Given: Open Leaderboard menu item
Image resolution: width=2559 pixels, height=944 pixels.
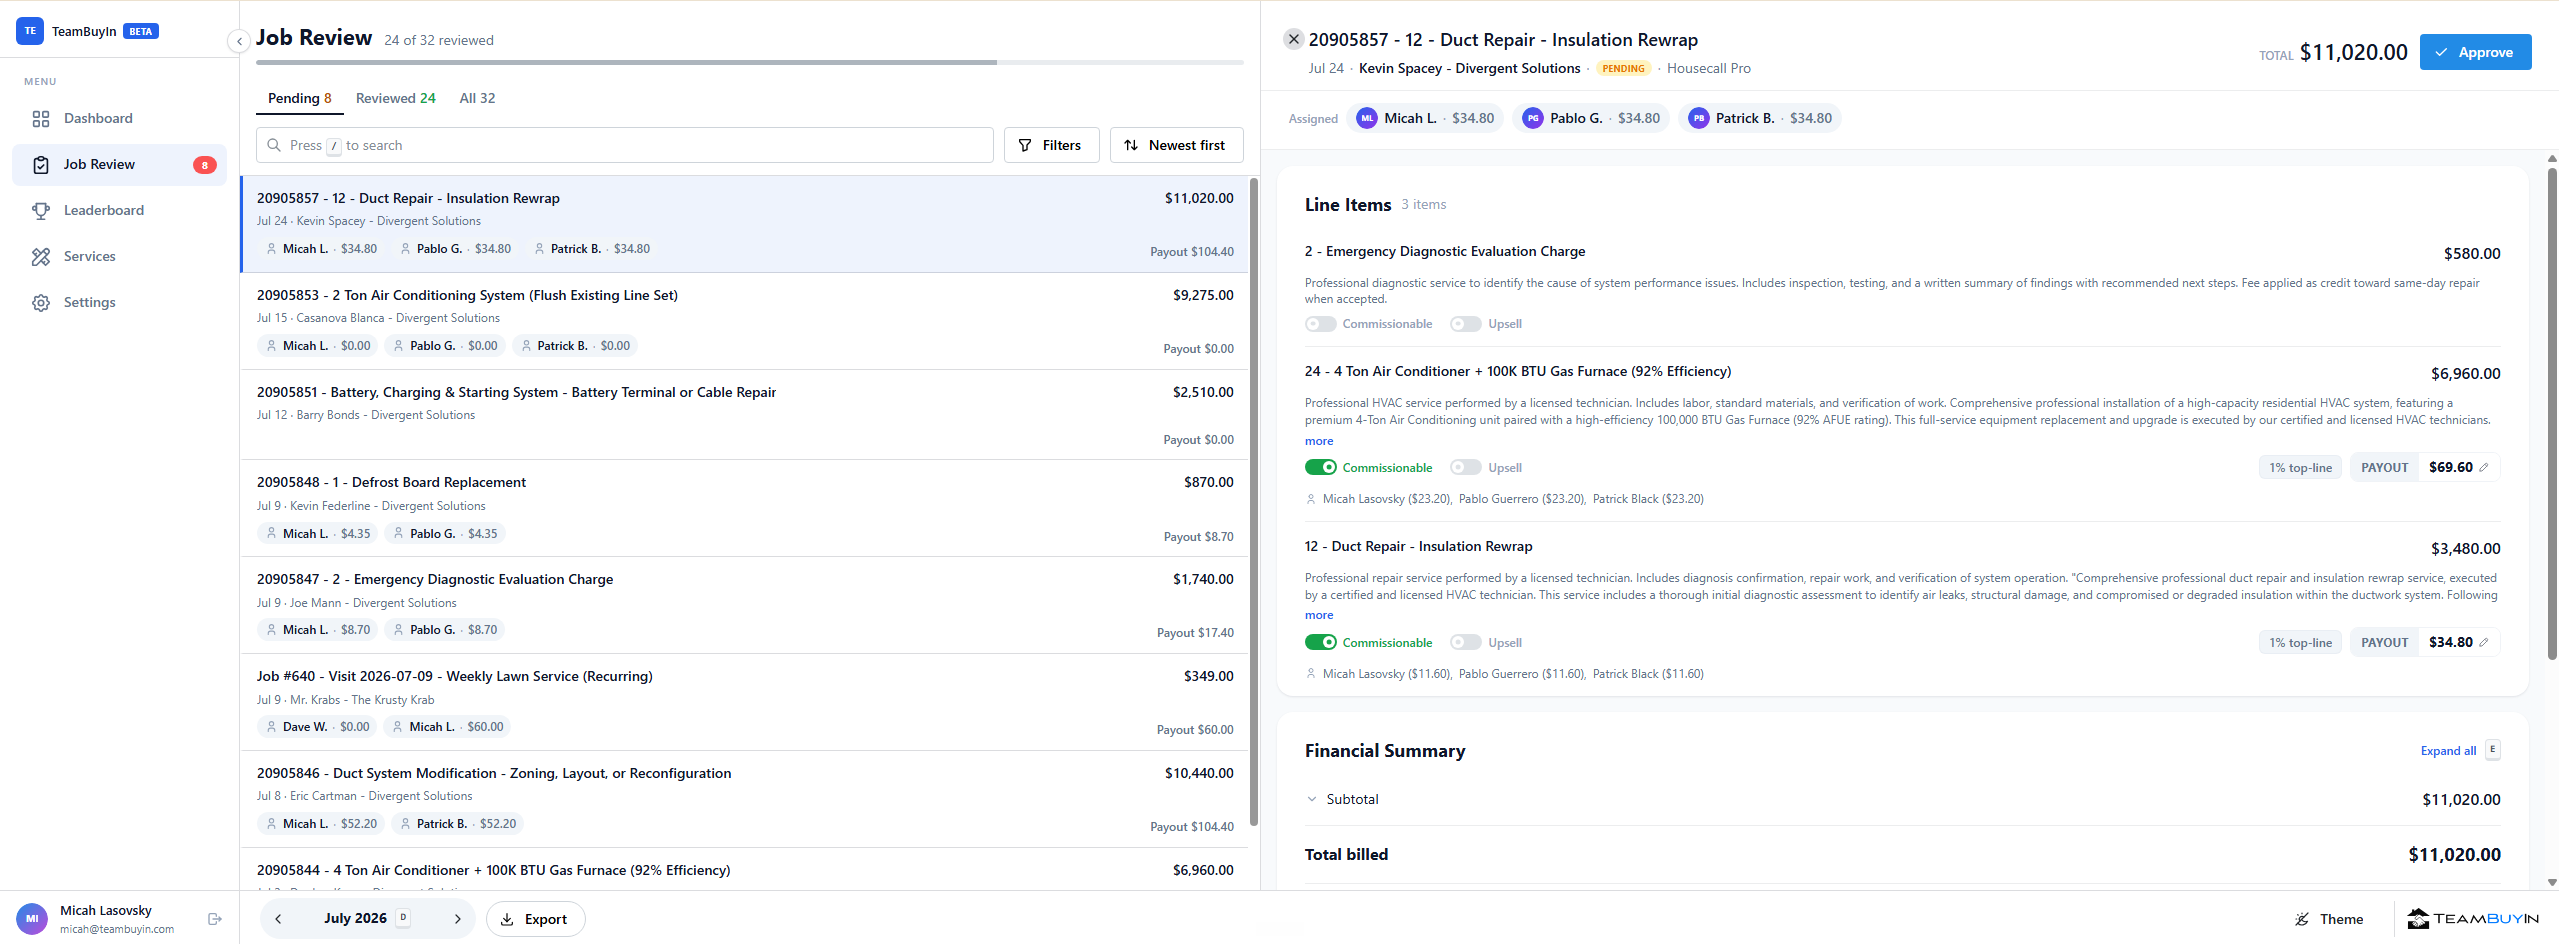Looking at the screenshot, I should [119, 211].
